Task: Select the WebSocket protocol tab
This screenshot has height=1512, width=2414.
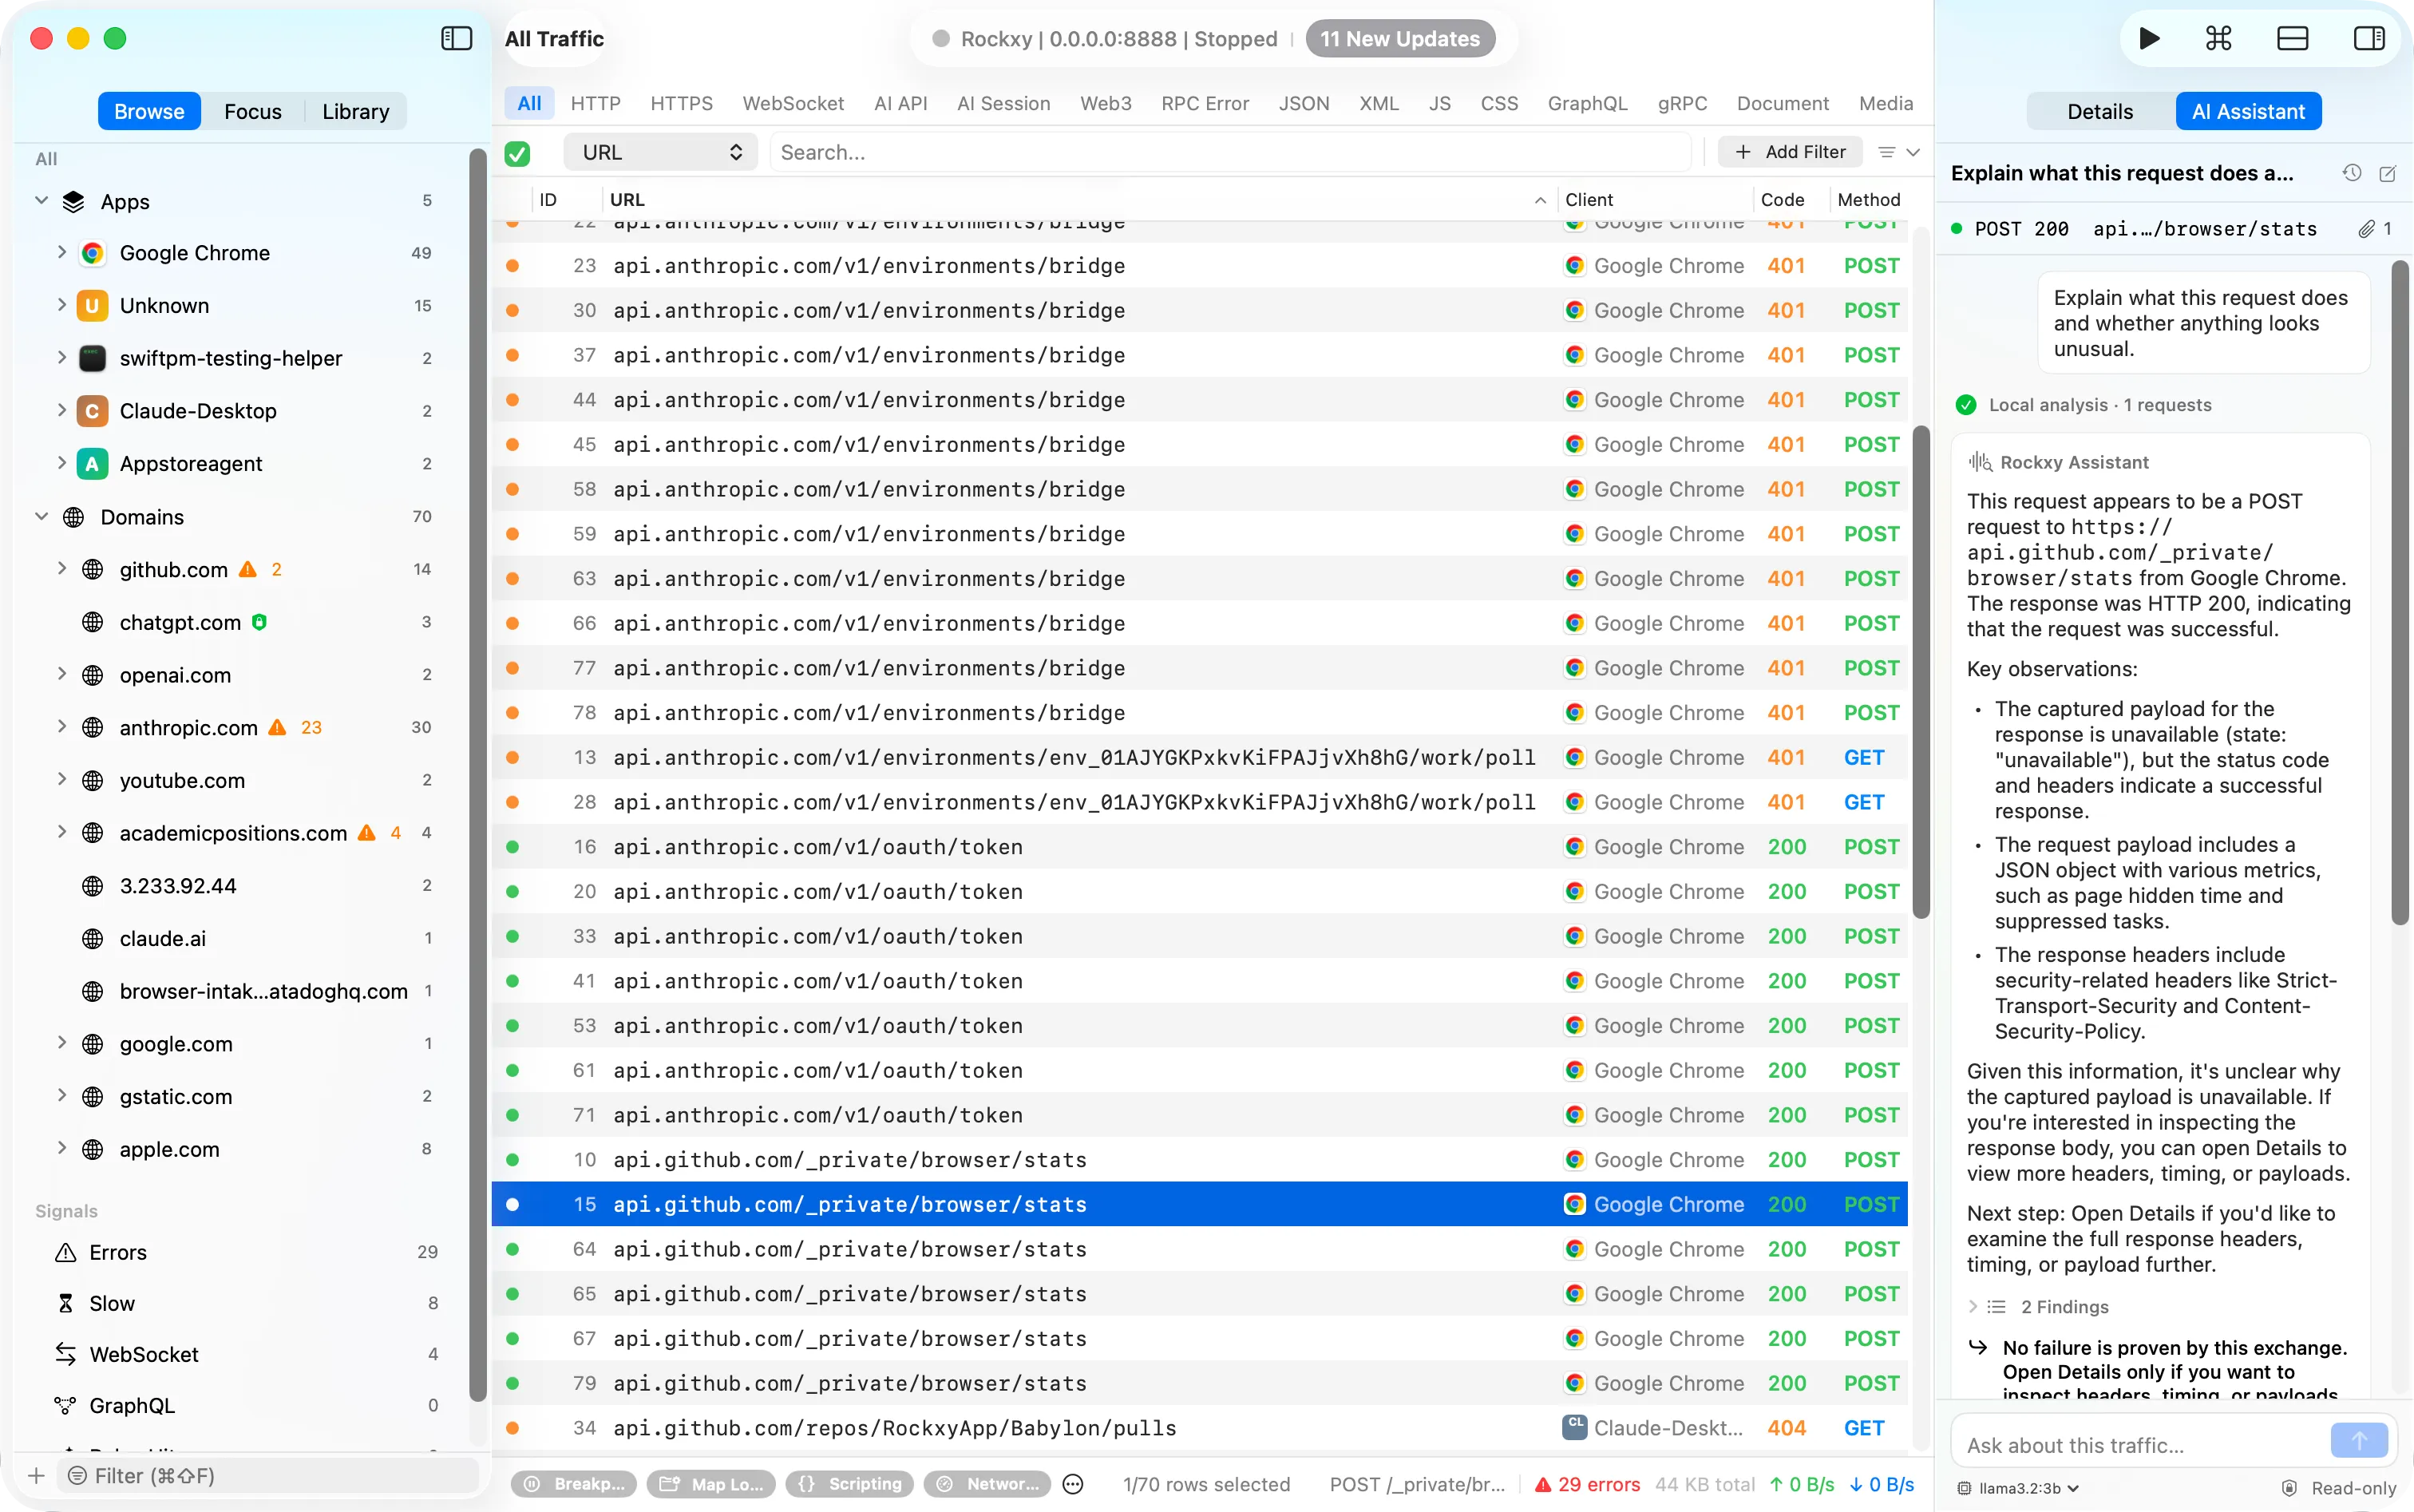Action: coord(793,103)
